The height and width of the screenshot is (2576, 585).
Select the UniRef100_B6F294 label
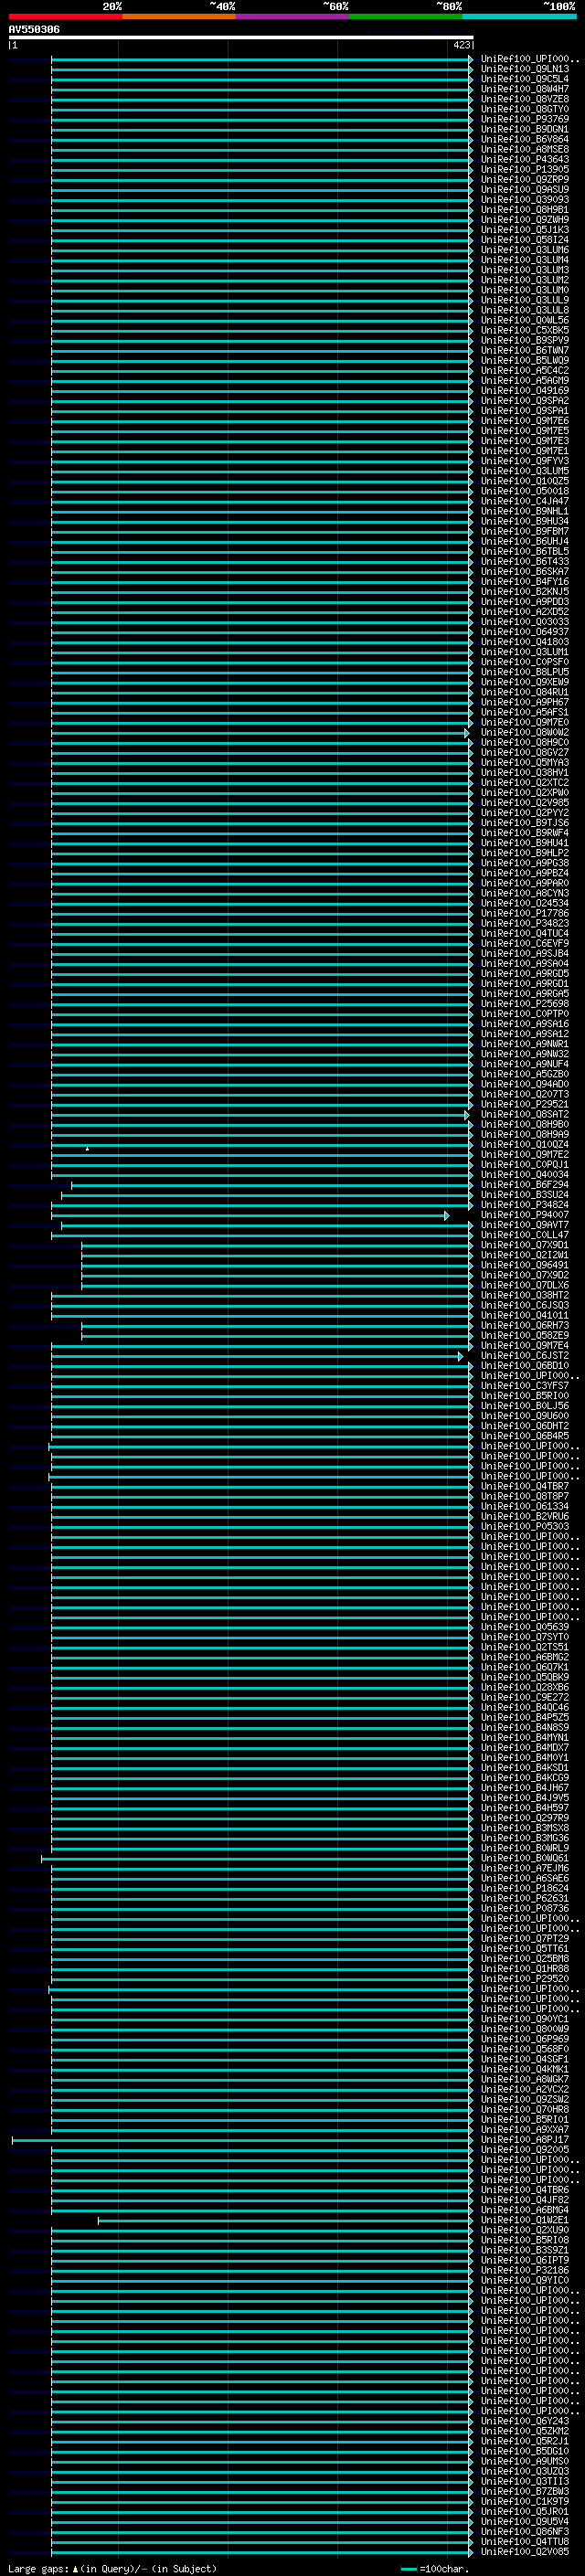pyautogui.click(x=524, y=1185)
